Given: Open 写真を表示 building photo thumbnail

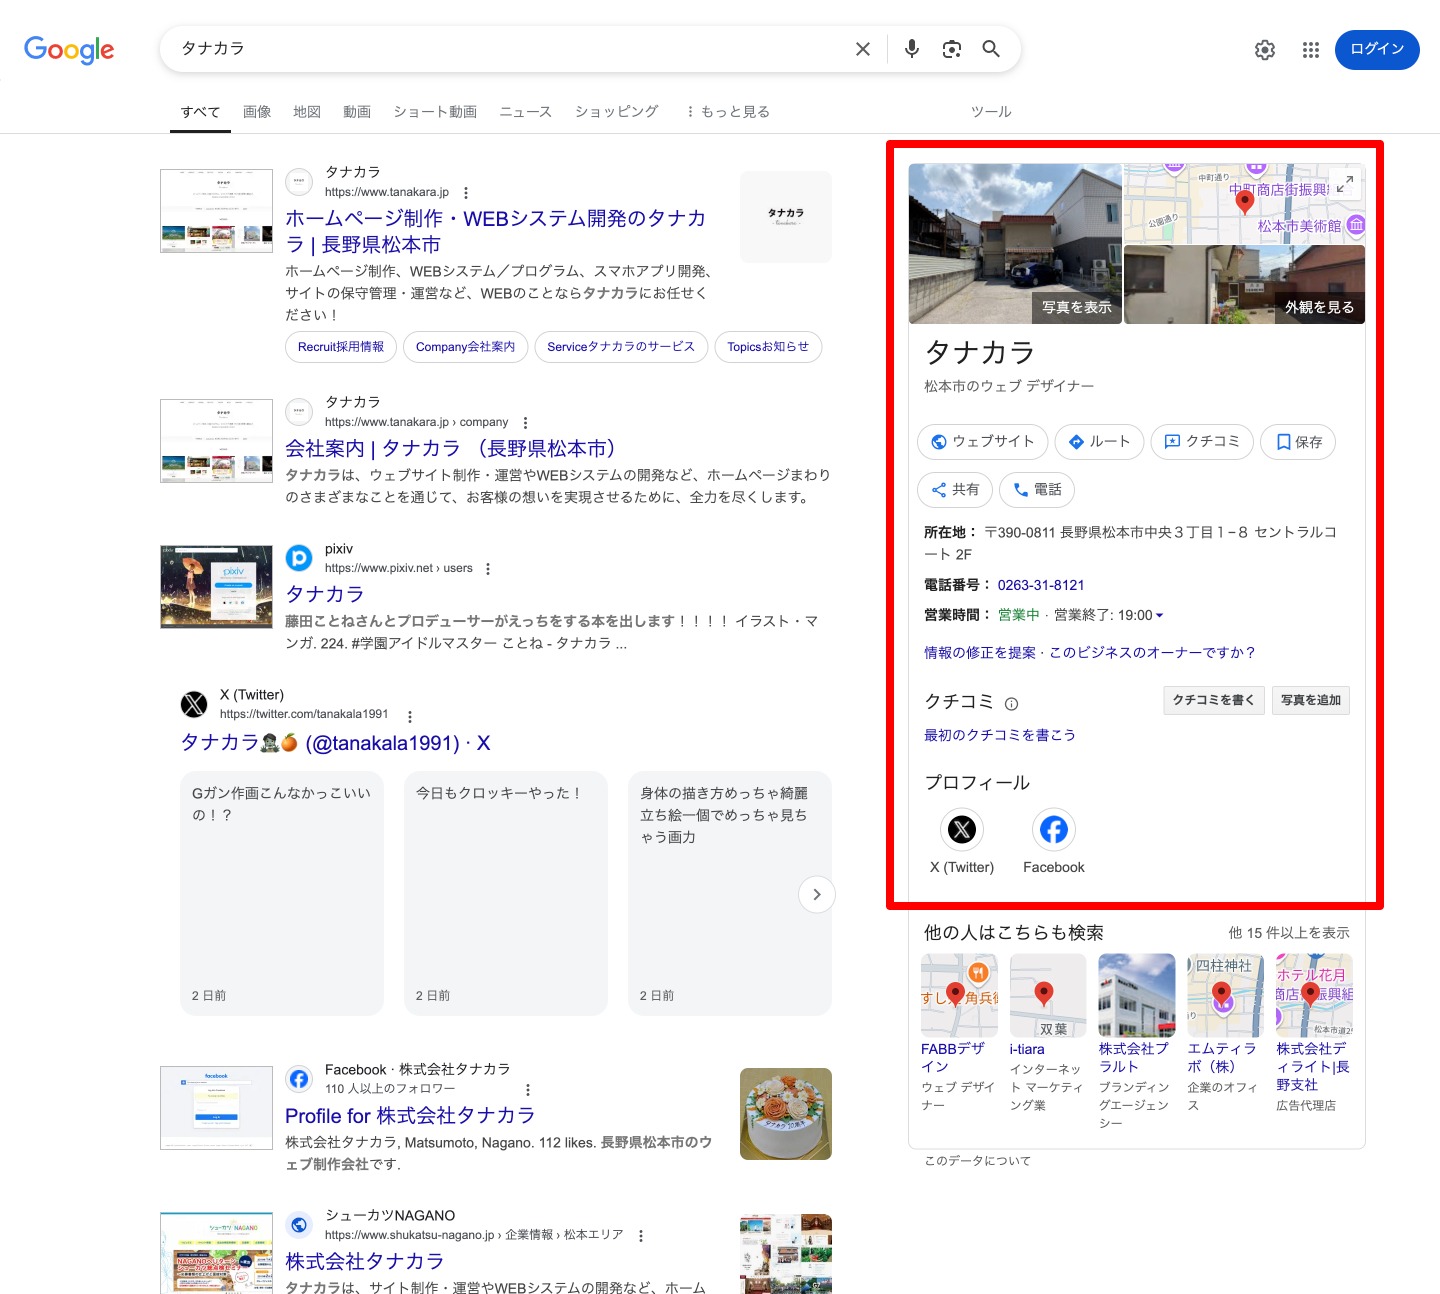Looking at the screenshot, I should 1015,244.
